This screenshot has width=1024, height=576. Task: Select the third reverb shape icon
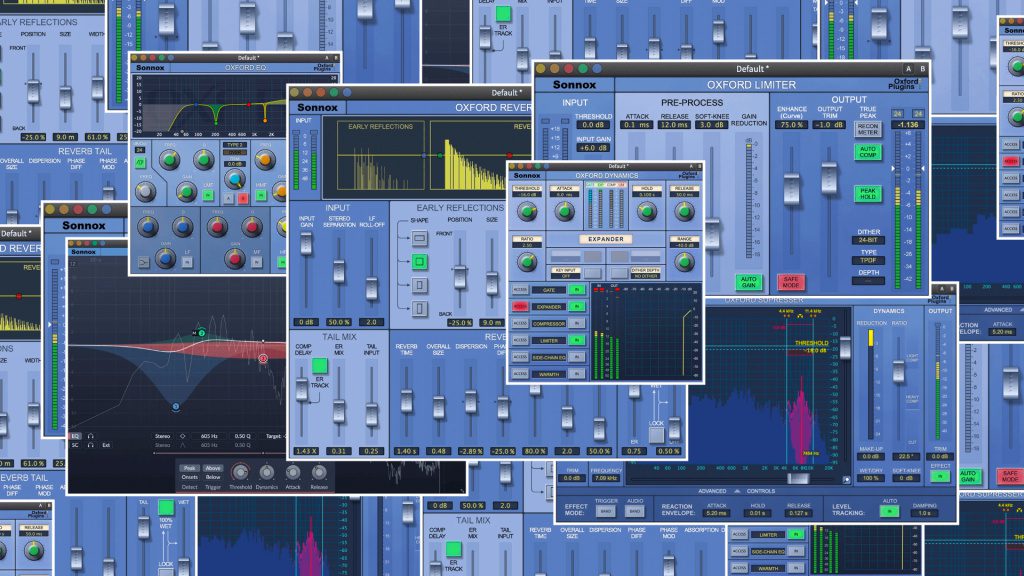(x=419, y=285)
